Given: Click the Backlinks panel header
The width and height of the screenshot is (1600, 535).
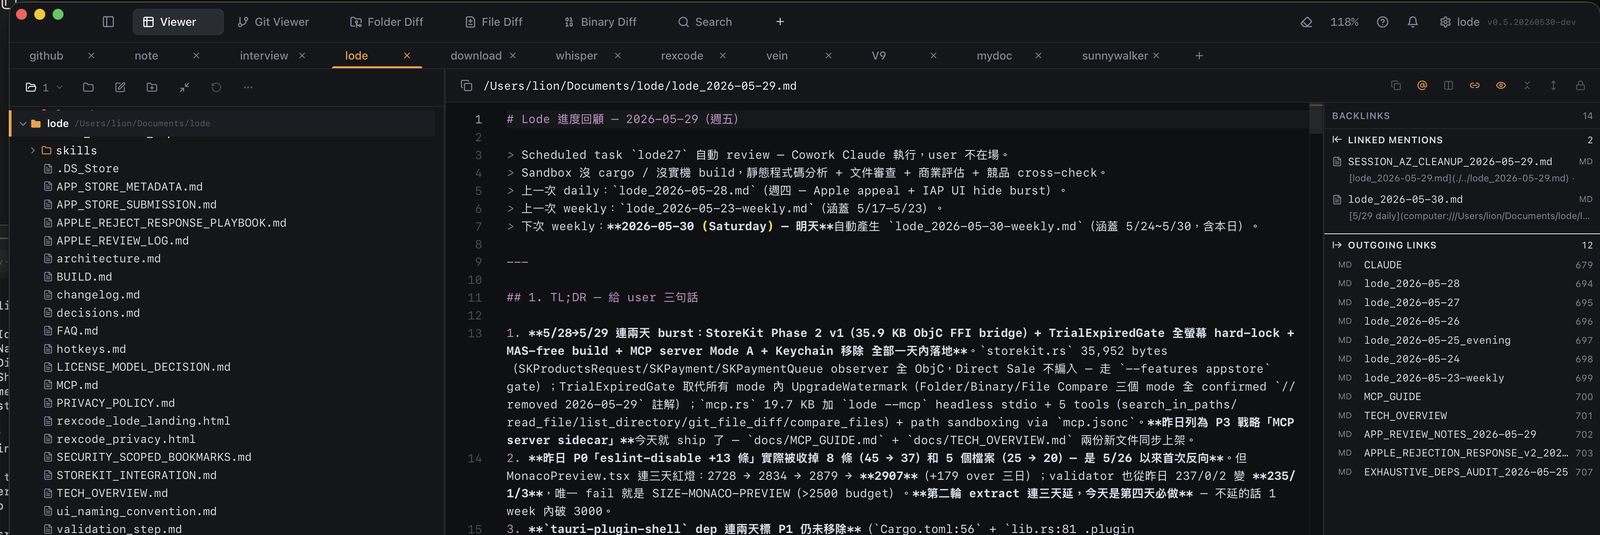Looking at the screenshot, I should click(1462, 116).
